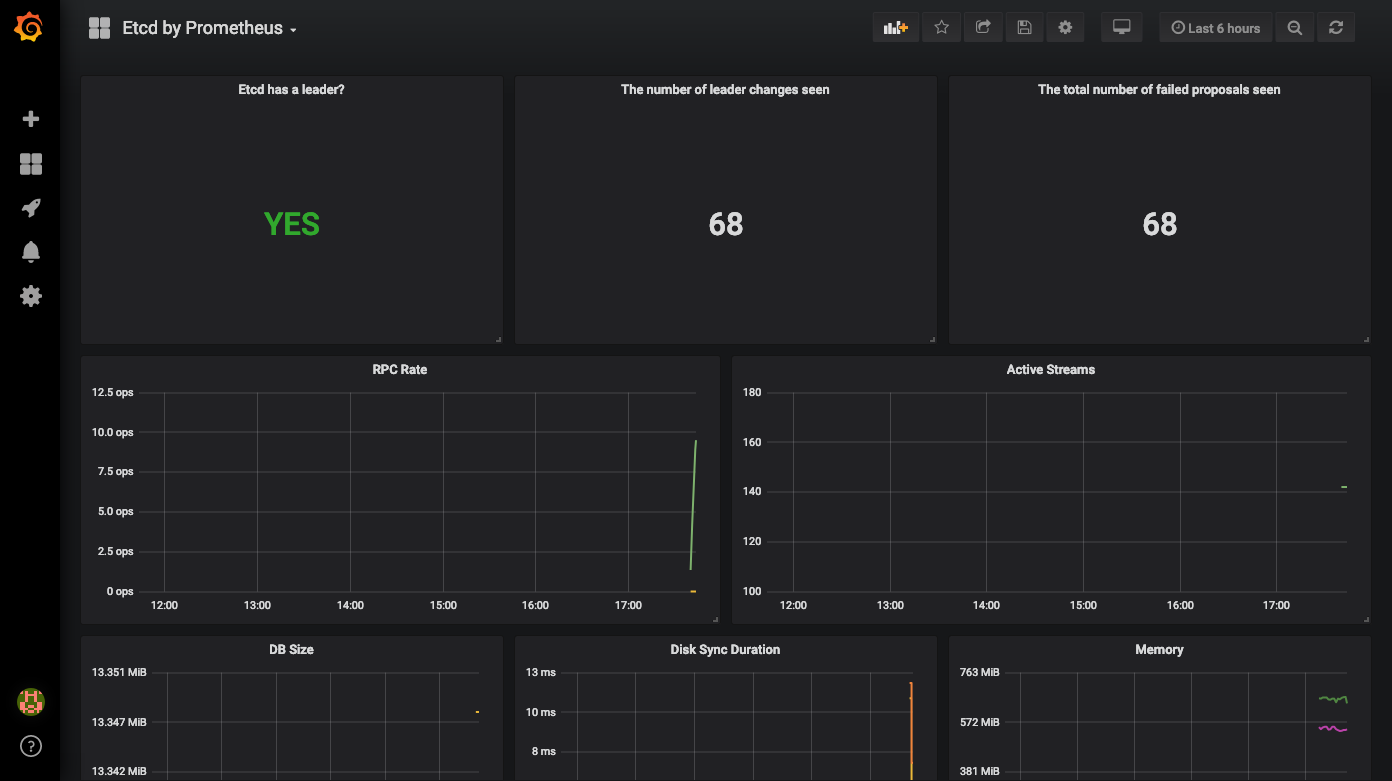Share the dashboard via share icon
The width and height of the screenshot is (1392, 781).
point(983,28)
